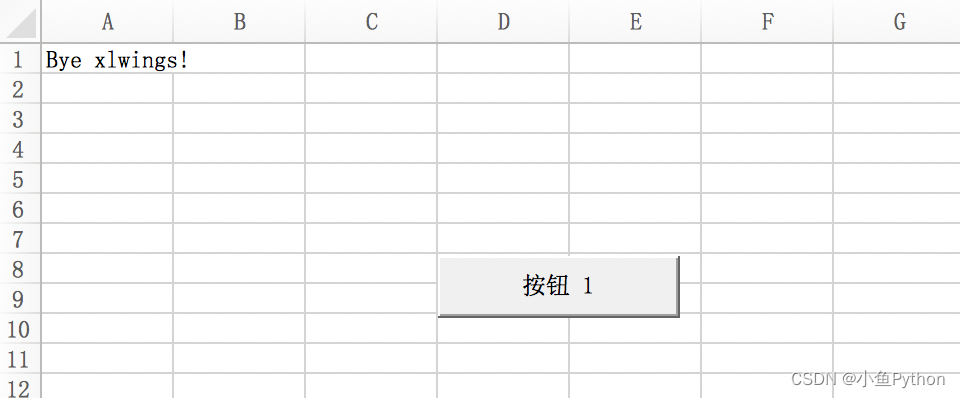Select column C header
This screenshot has height=398, width=960.
coord(371,21)
